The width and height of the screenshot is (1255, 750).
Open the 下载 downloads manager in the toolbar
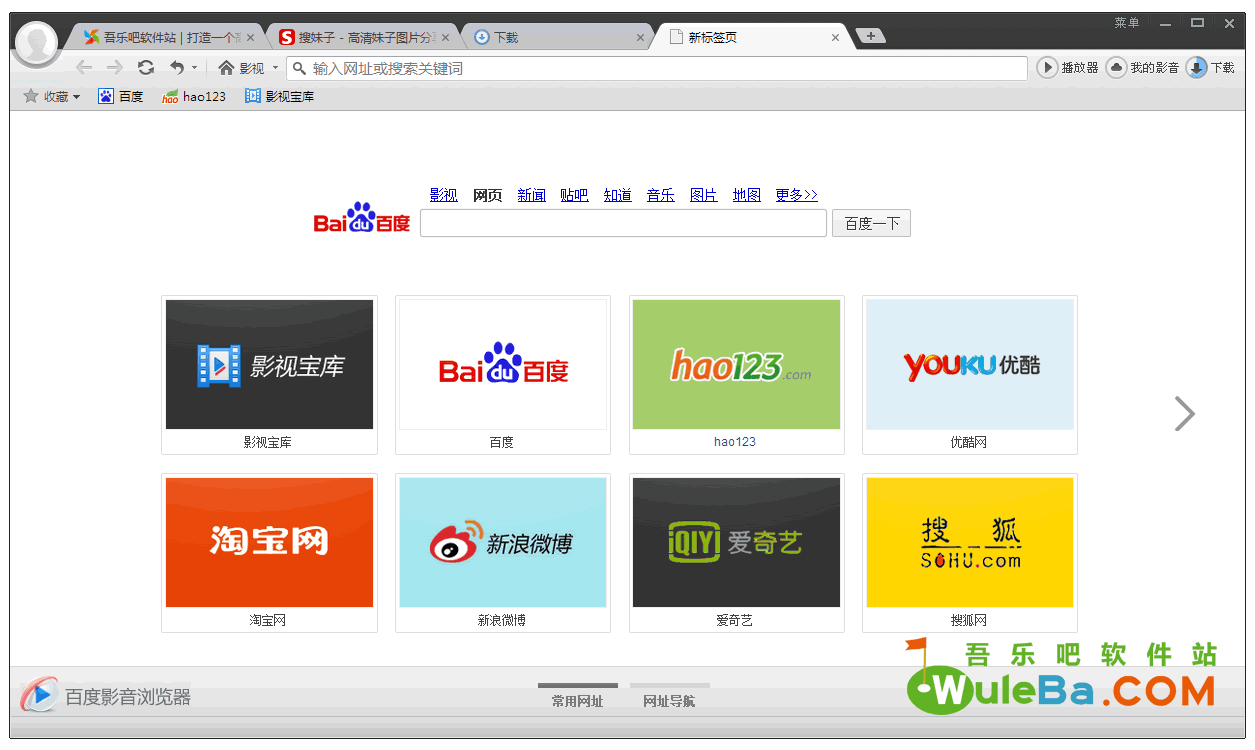tap(1211, 68)
